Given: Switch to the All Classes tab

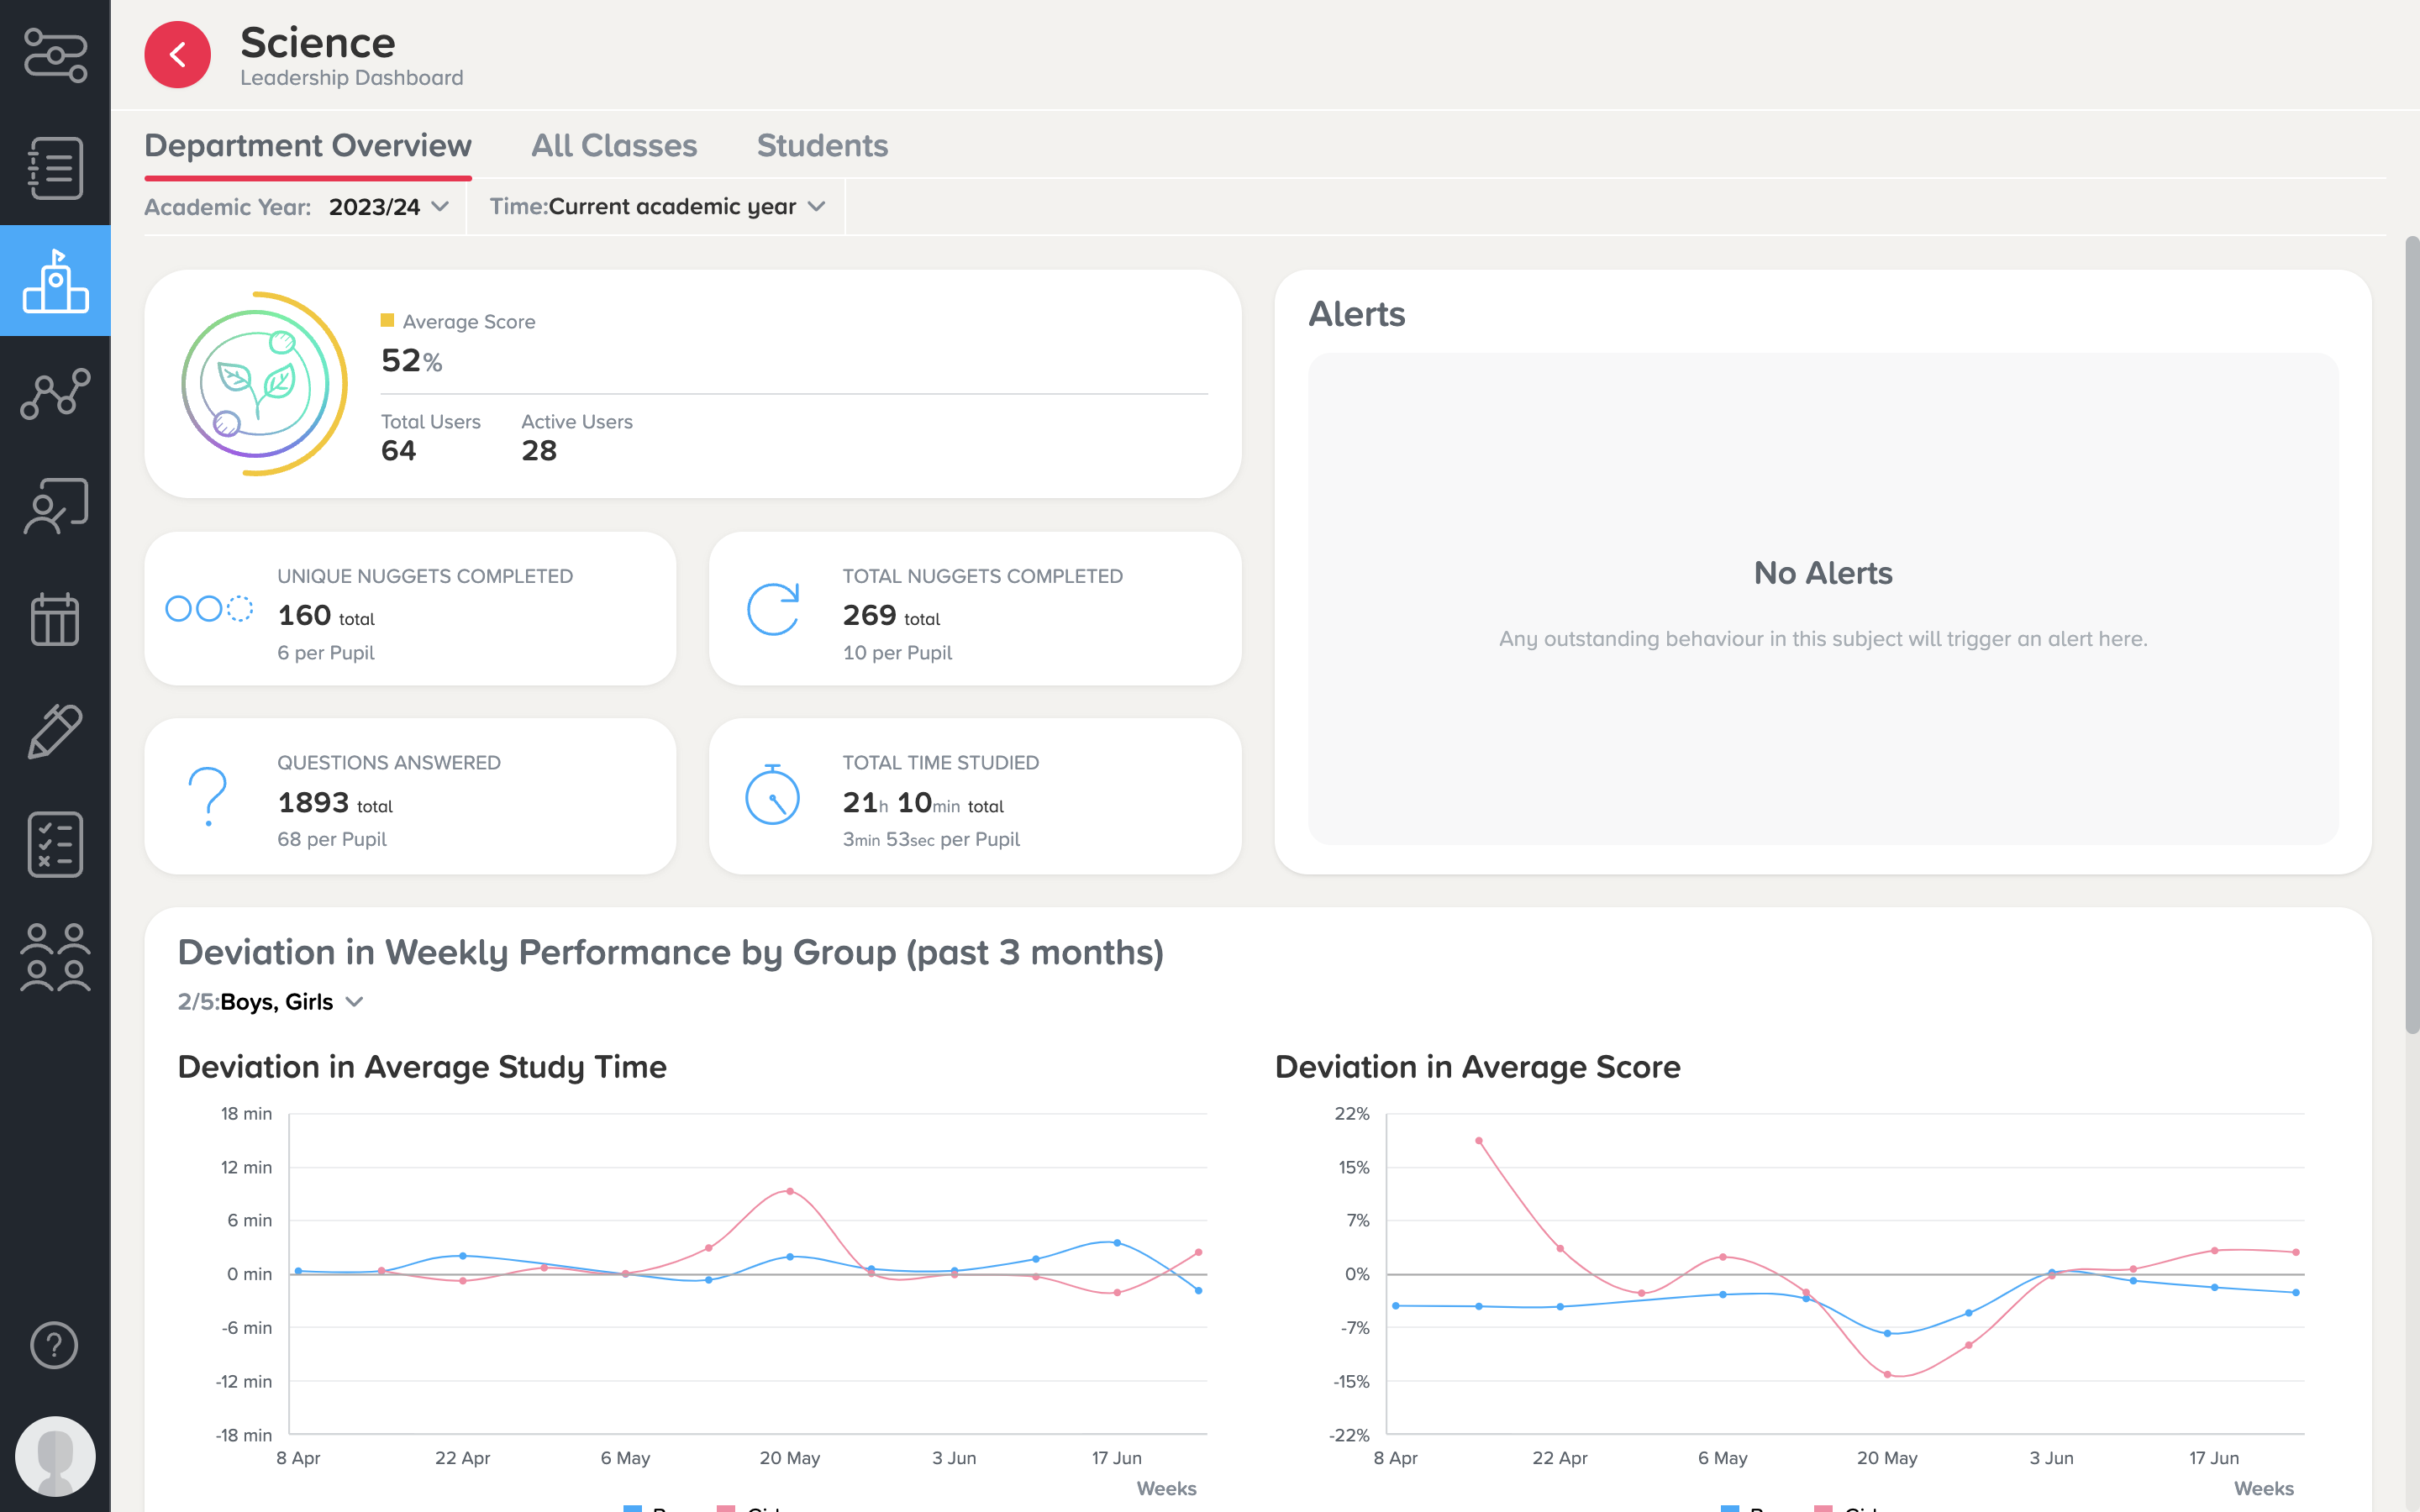Looking at the screenshot, I should coord(614,146).
